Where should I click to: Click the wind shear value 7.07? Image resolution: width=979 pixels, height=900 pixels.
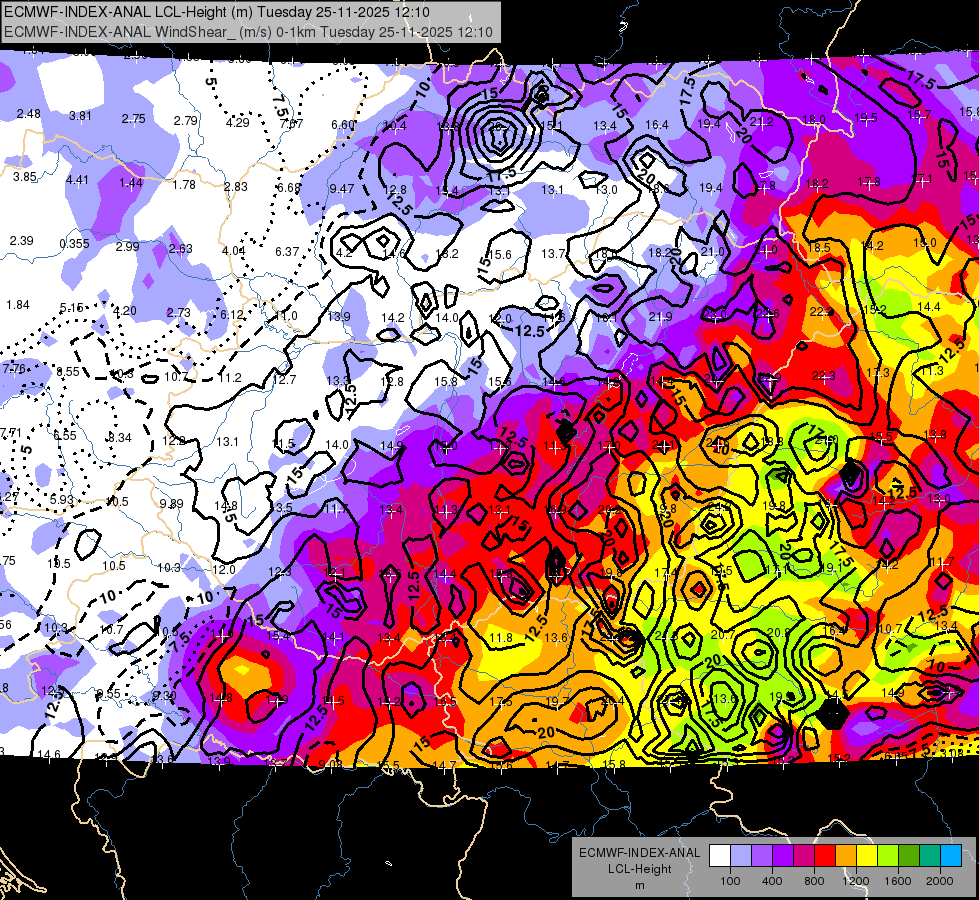[291, 124]
